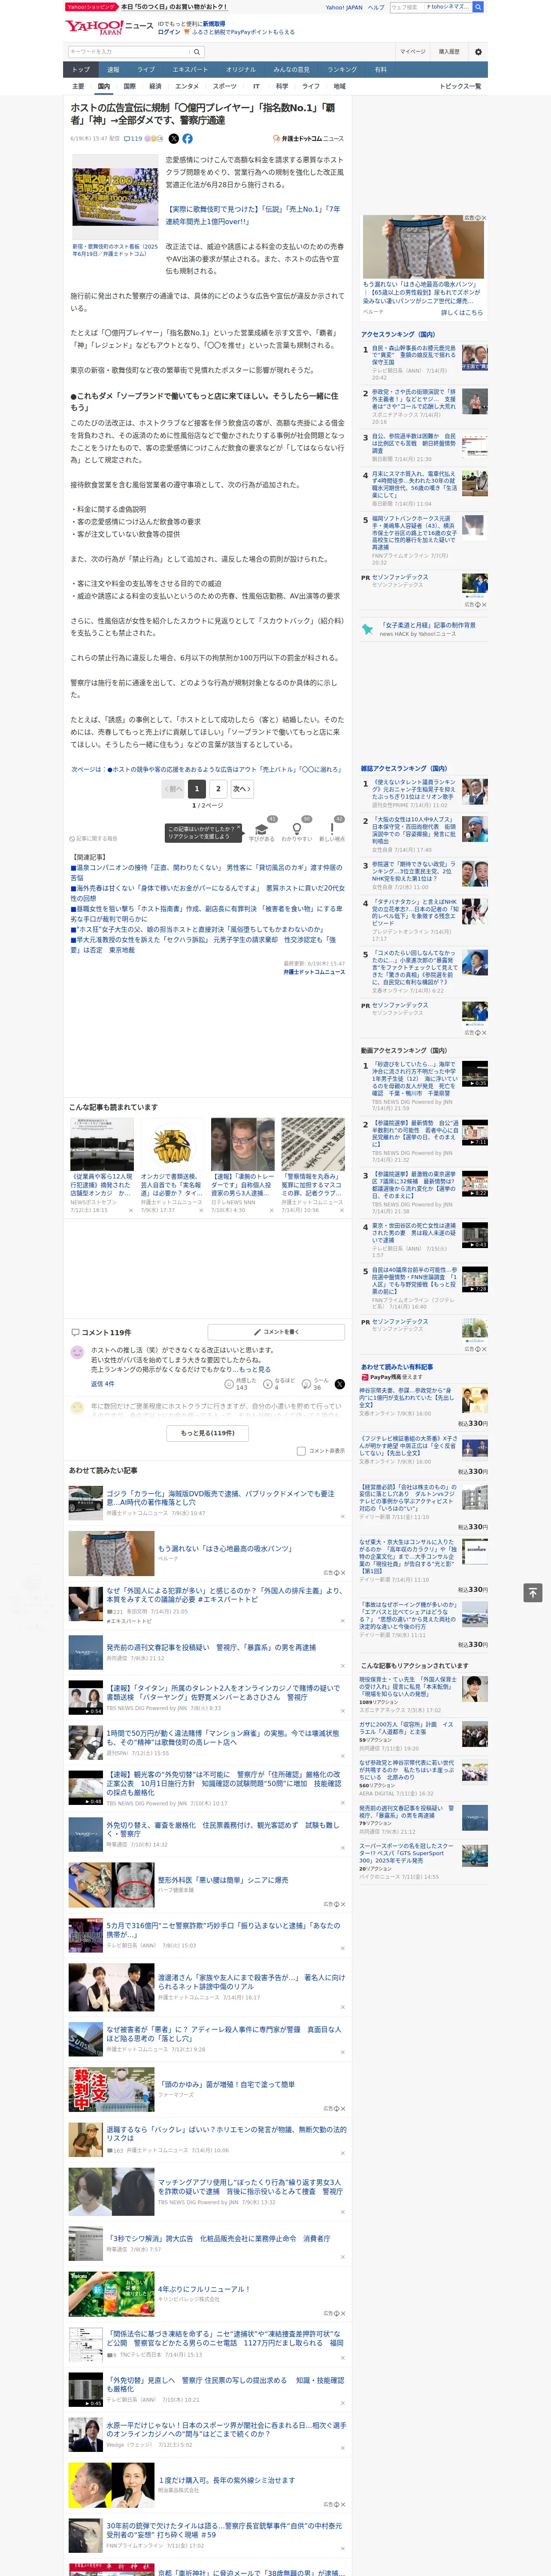Click the comment count 119 bubble under headline

coord(133,139)
